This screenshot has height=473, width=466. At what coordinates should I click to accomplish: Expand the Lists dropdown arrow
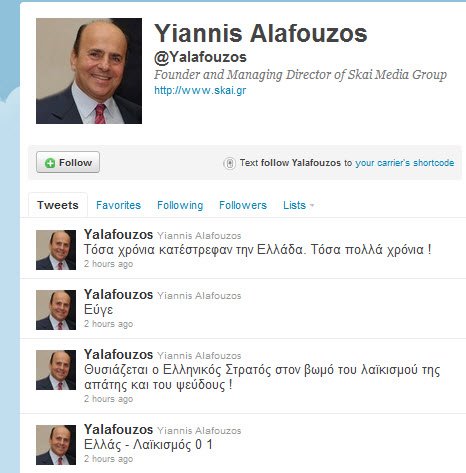[x=312, y=205]
